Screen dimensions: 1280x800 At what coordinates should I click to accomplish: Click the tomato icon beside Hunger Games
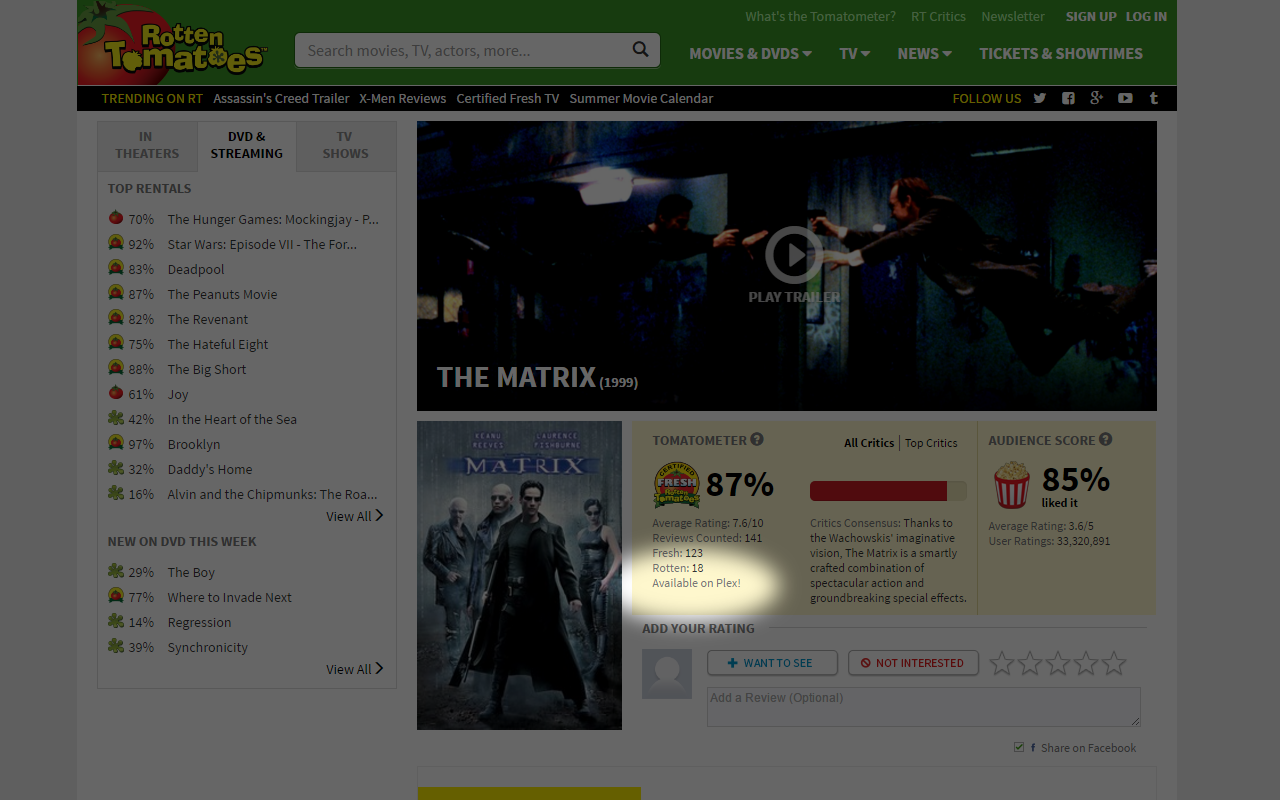coord(116,218)
